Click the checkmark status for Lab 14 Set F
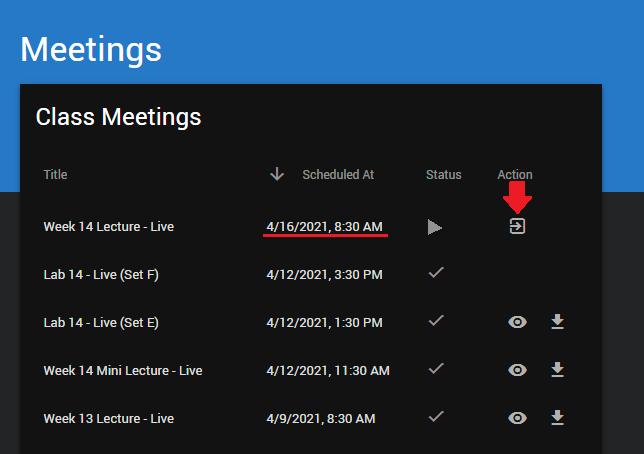644x454 pixels. pyautogui.click(x=436, y=272)
